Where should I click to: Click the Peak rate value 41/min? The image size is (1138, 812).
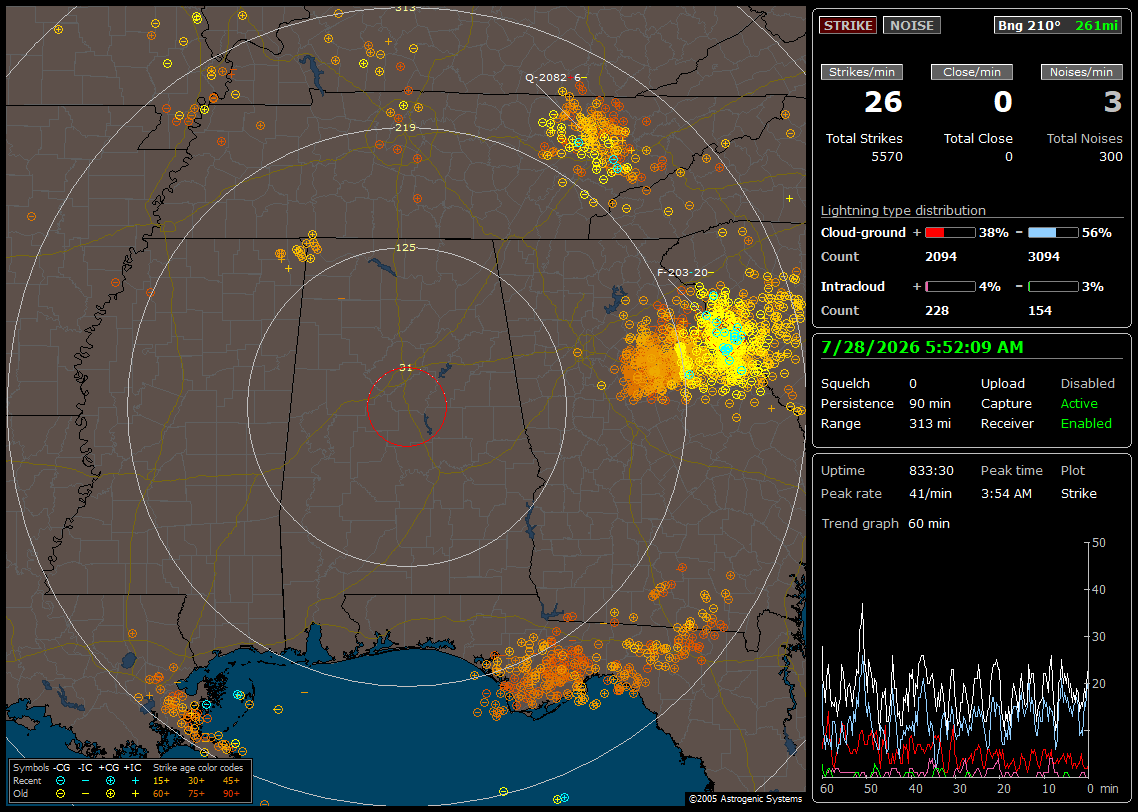[931, 493]
